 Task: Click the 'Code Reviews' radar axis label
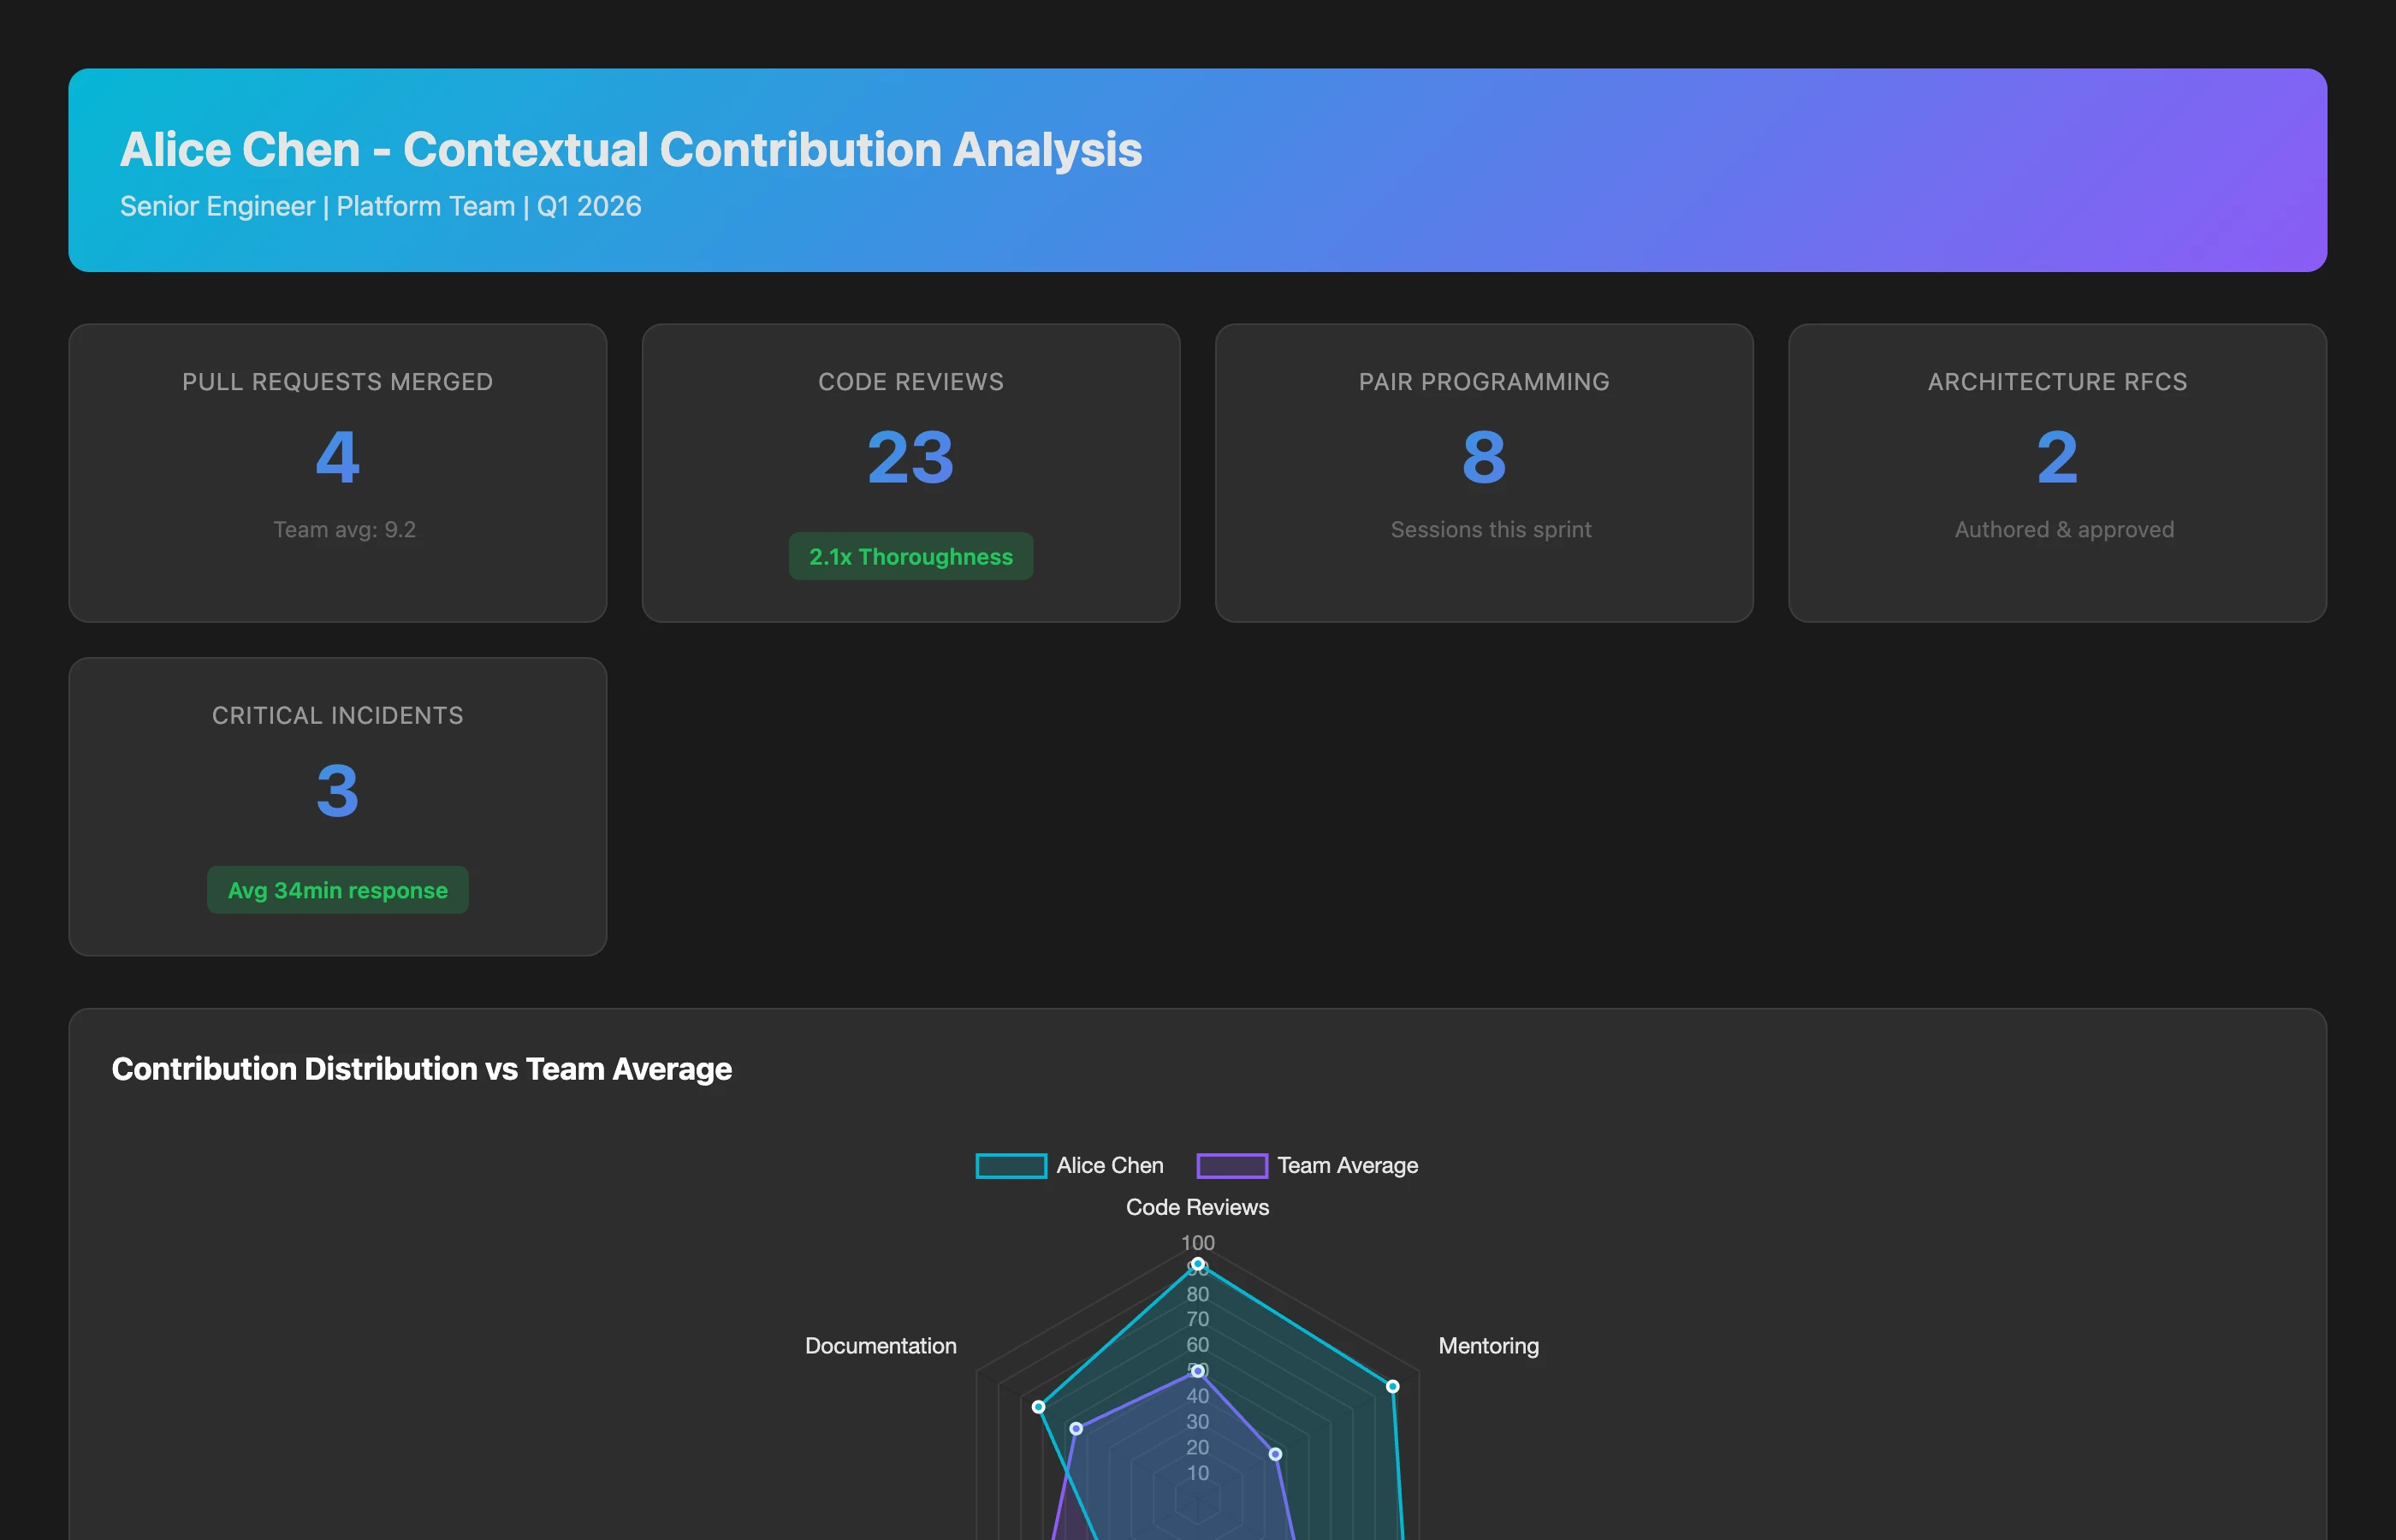[1197, 1207]
